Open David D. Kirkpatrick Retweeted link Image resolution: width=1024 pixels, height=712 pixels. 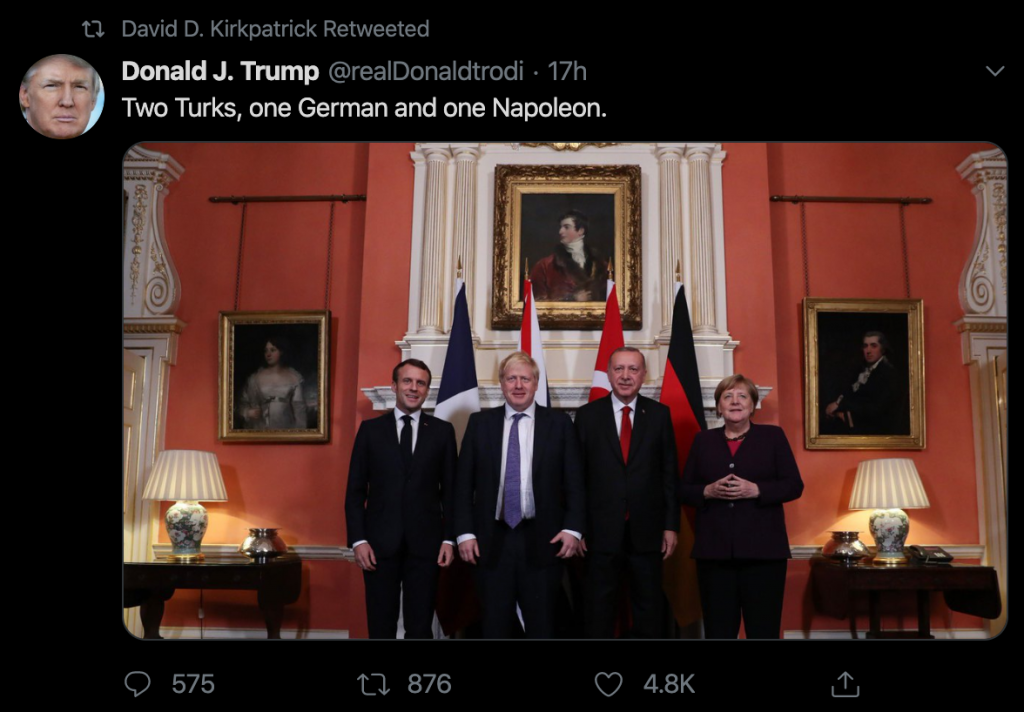tap(275, 29)
